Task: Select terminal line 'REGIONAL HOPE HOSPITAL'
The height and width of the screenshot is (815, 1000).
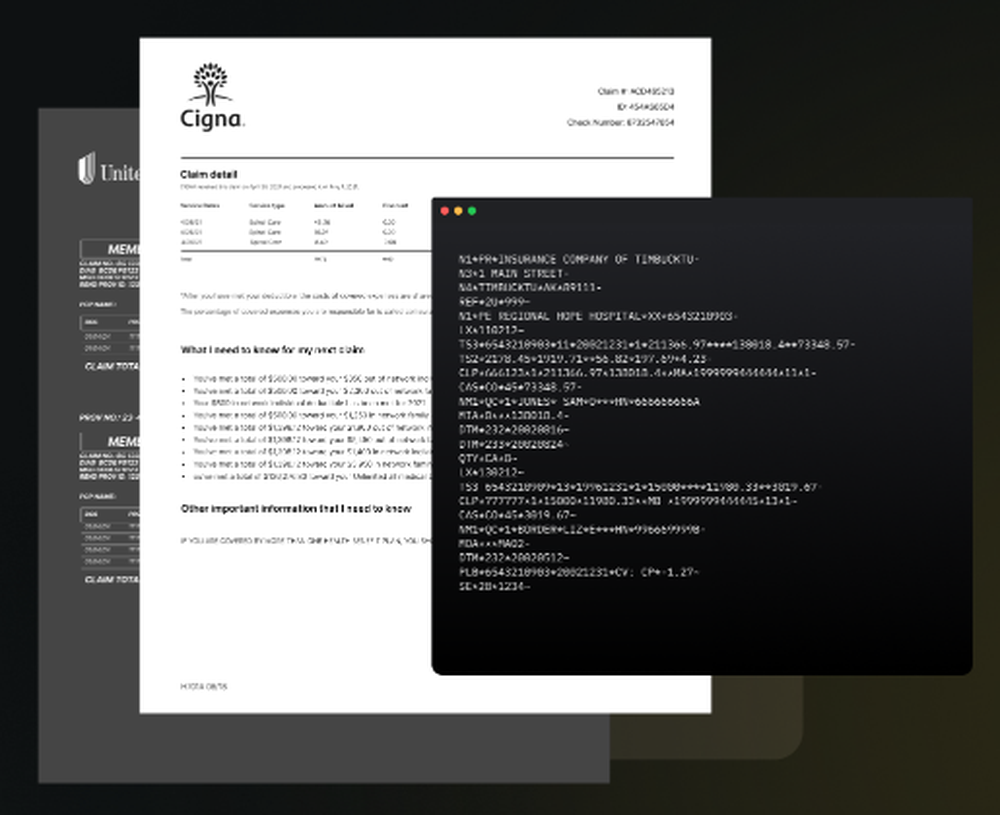Action: [598, 316]
